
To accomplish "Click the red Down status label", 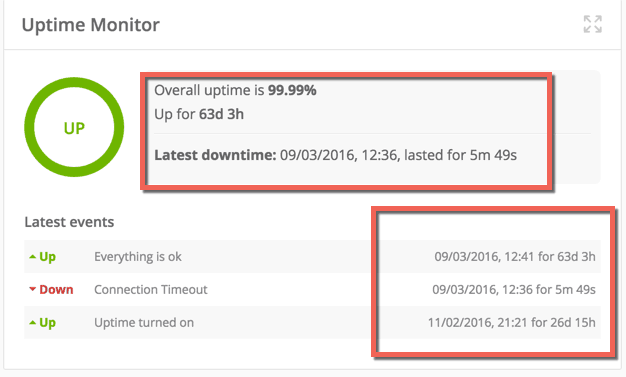I will point(56,290).
